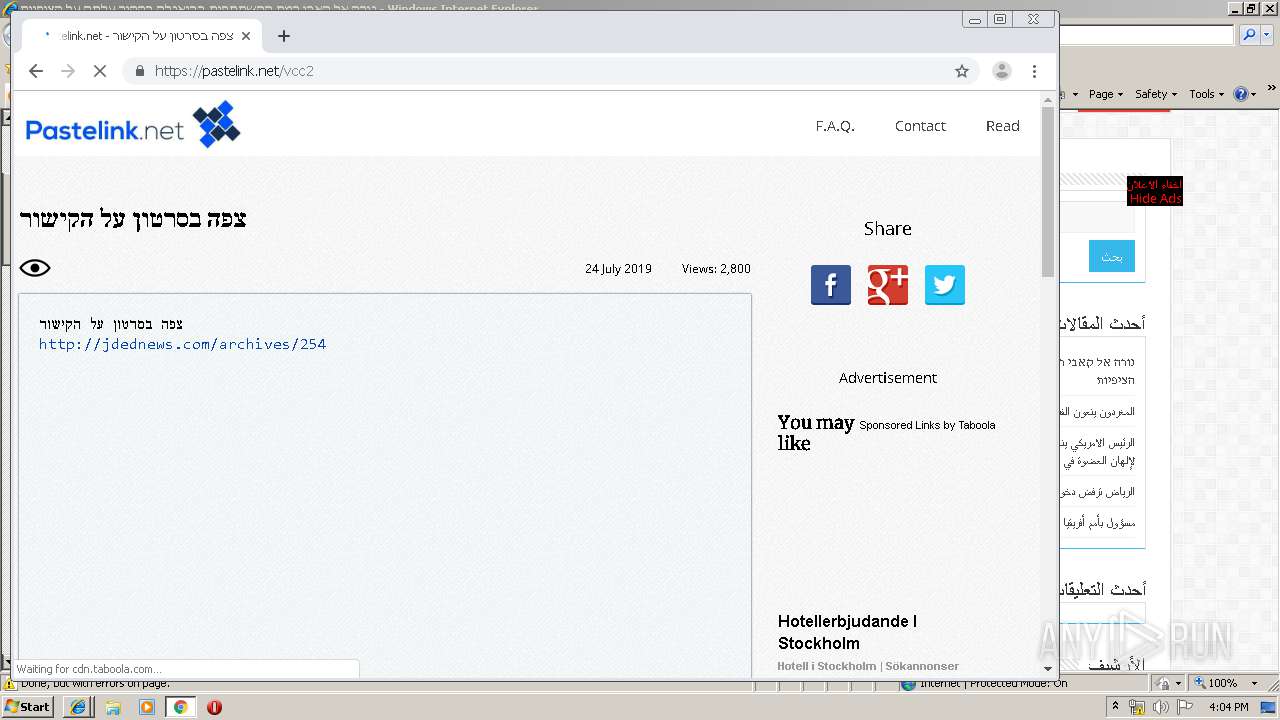This screenshot has width=1280, height=720.
Task: Open Sponsored Links by Taboola
Action: tap(927, 425)
